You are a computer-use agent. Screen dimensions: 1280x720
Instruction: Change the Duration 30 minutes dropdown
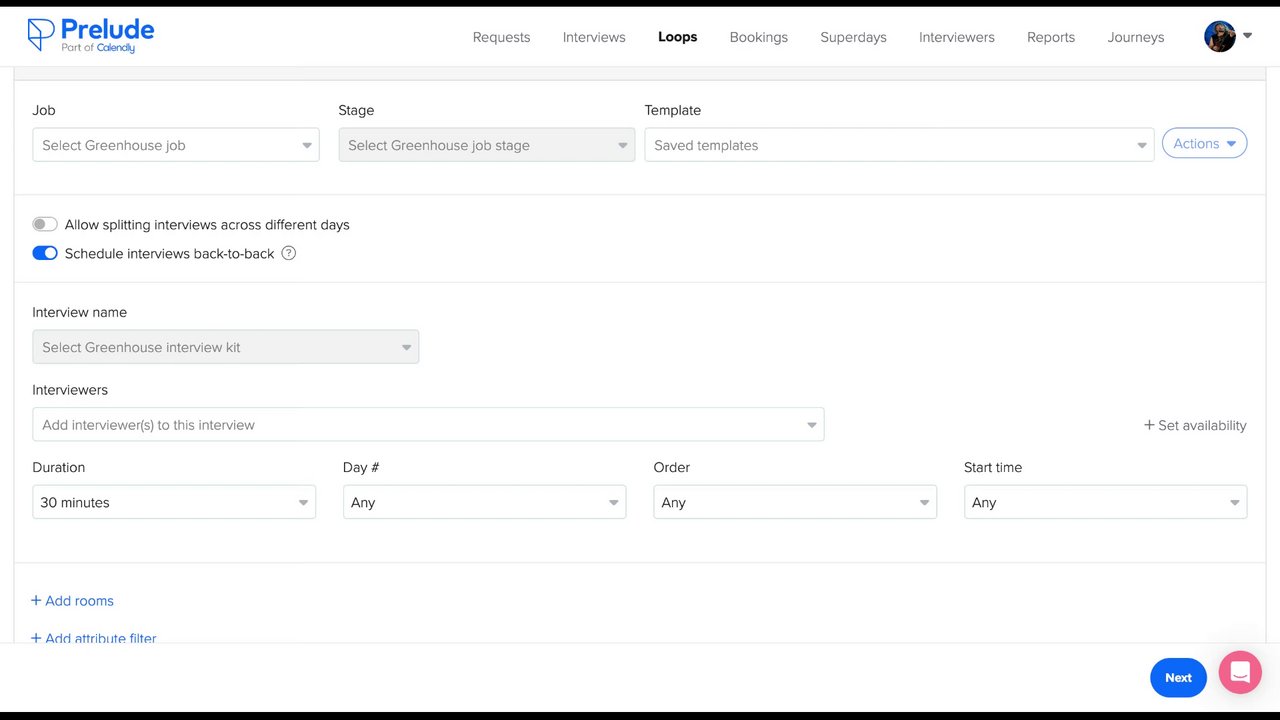pyautogui.click(x=174, y=502)
